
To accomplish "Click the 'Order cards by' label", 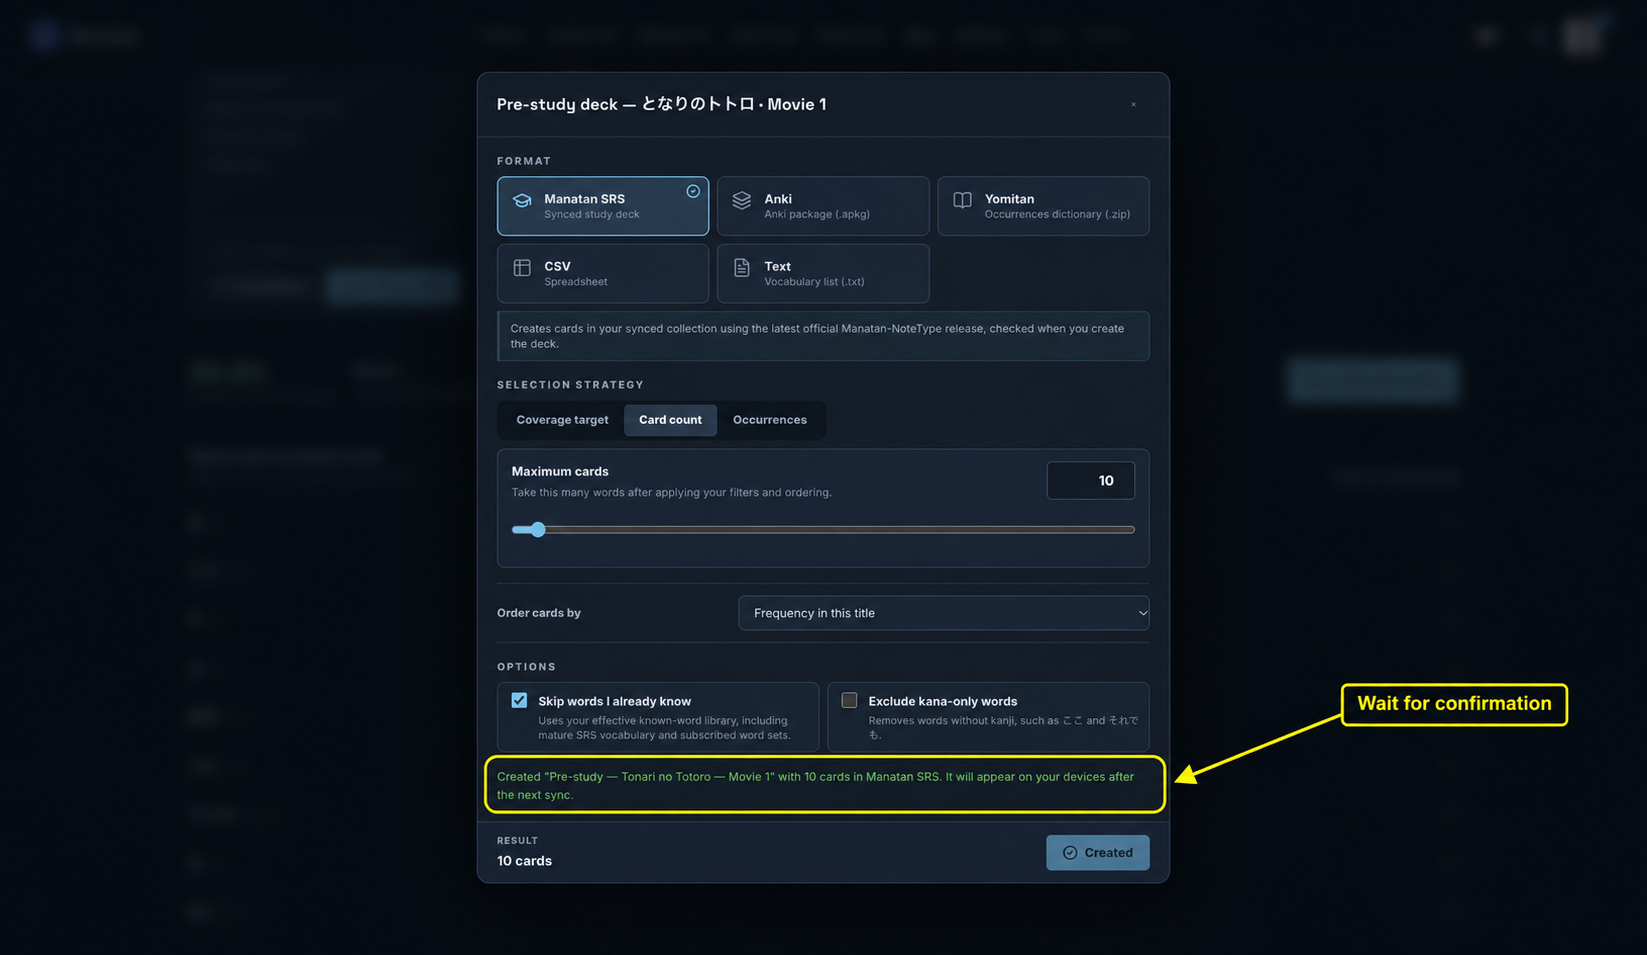I will pos(539,613).
